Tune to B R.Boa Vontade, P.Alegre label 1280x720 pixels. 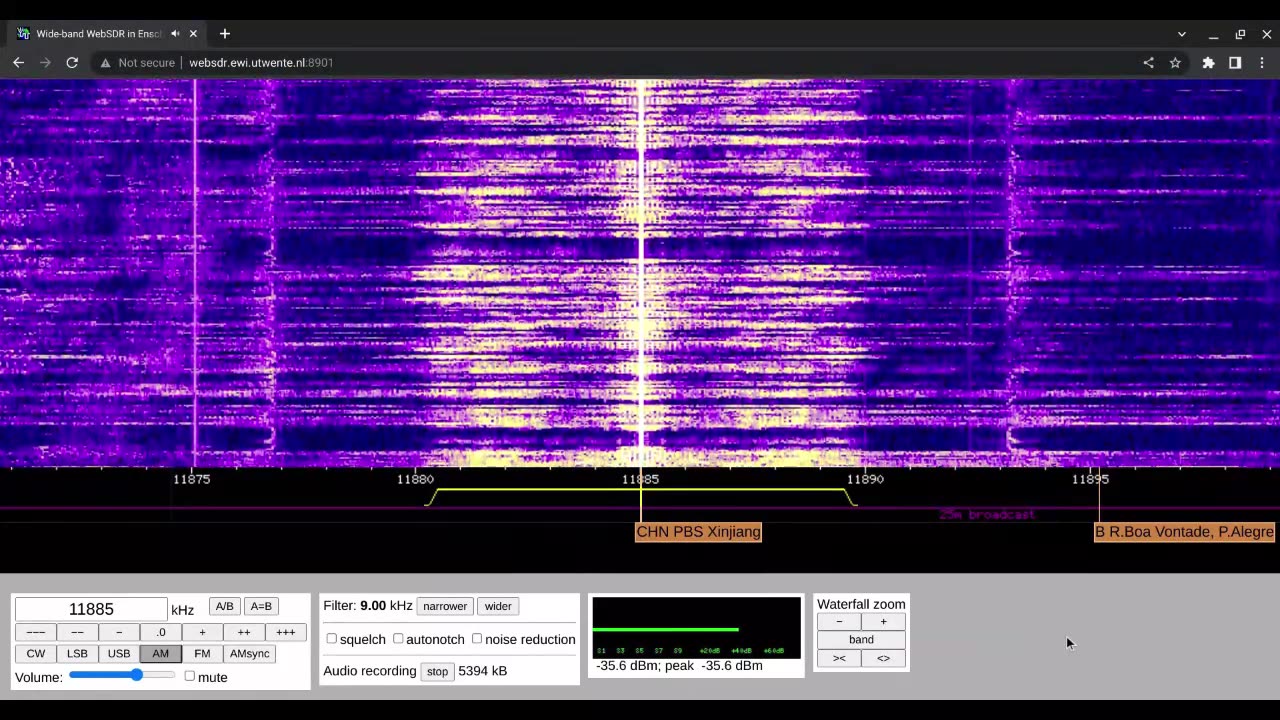(1184, 532)
